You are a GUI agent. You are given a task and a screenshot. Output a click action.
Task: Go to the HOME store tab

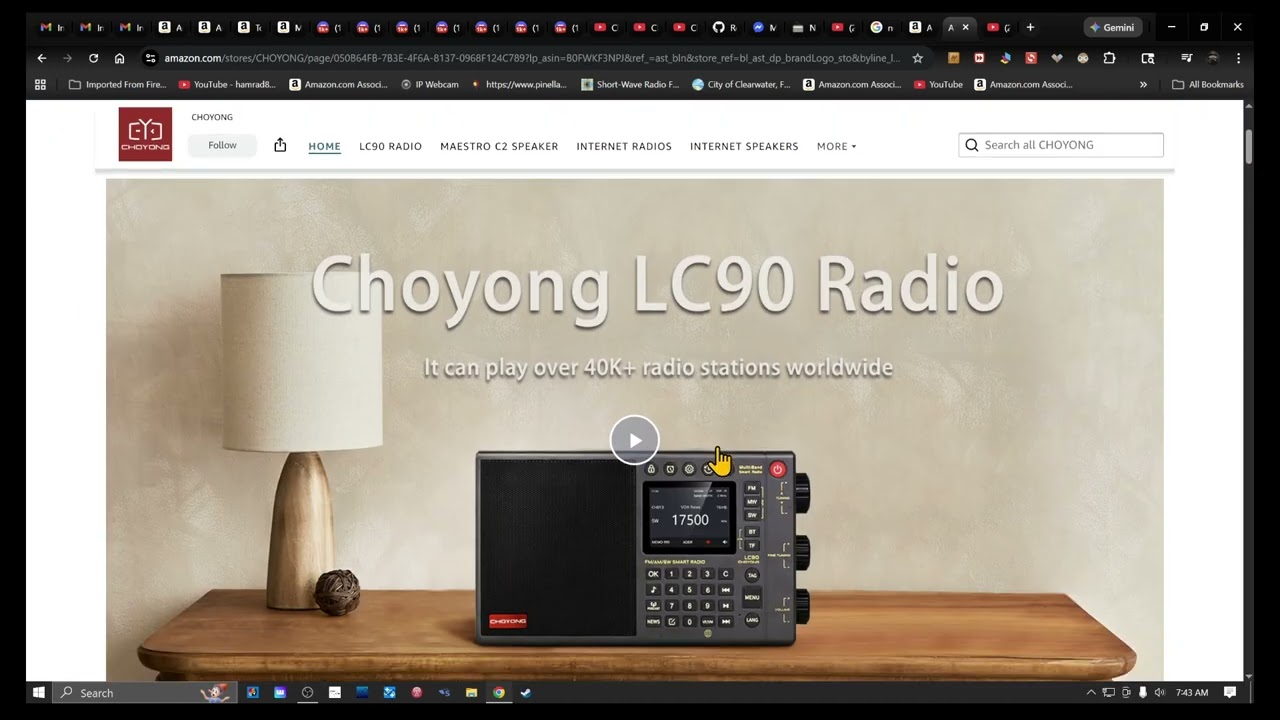tap(324, 146)
